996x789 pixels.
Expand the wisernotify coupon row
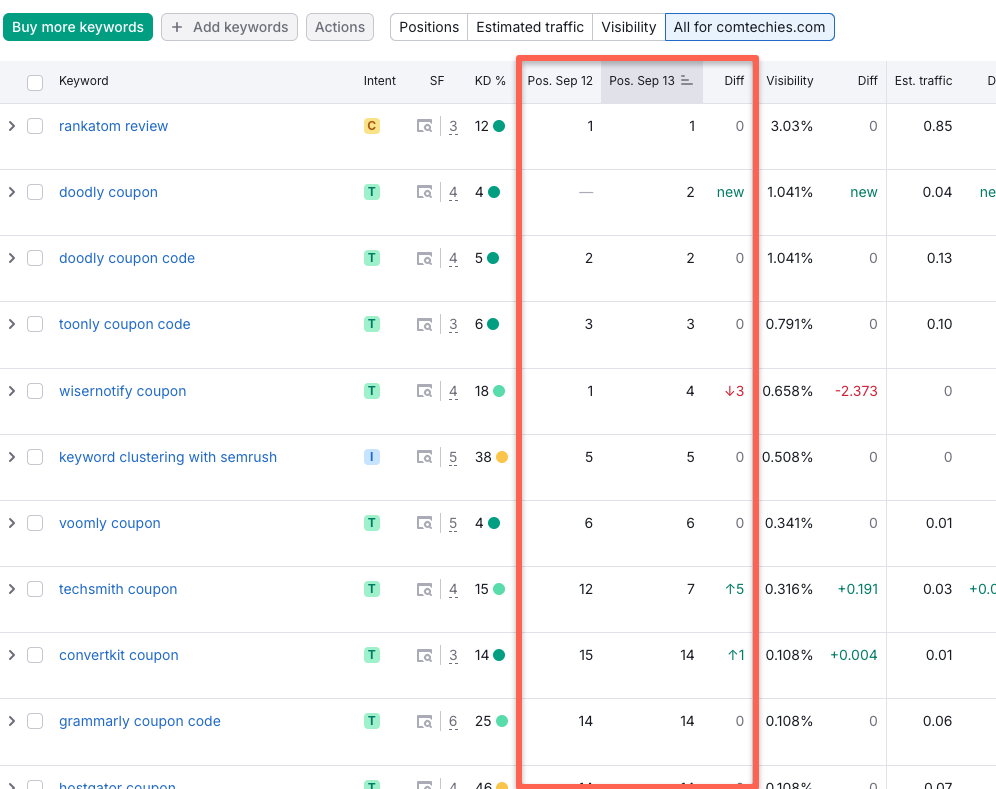pos(11,391)
